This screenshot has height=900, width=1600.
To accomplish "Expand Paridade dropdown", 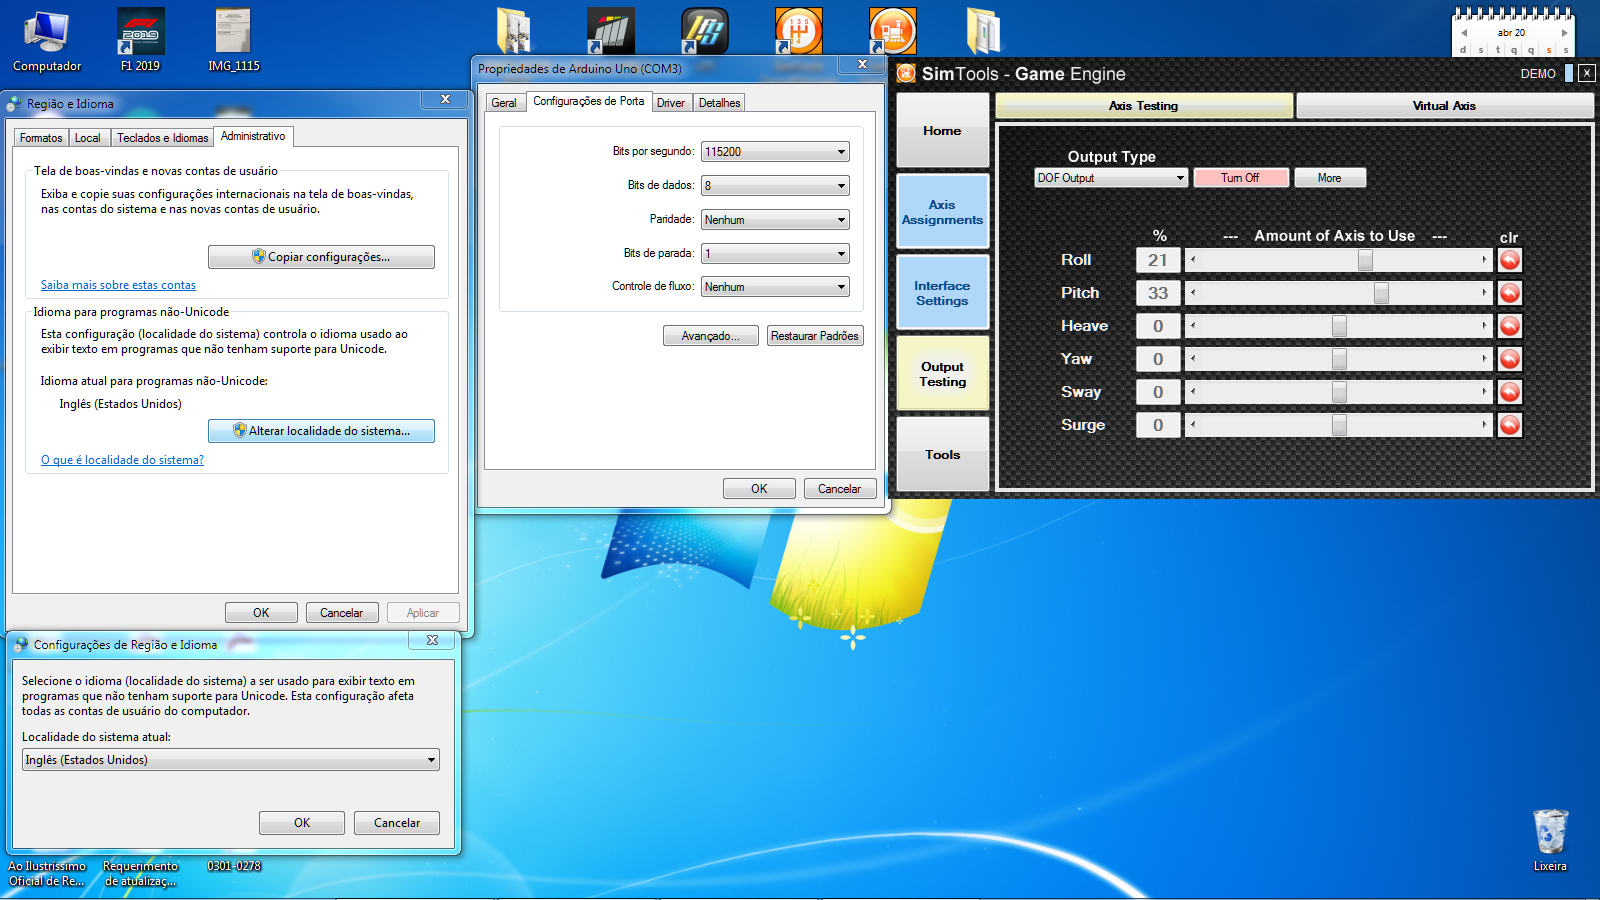I will click(x=775, y=220).
